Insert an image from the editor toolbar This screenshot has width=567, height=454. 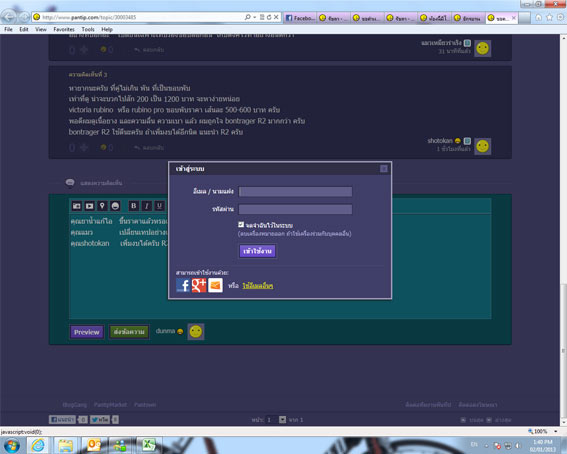click(77, 206)
